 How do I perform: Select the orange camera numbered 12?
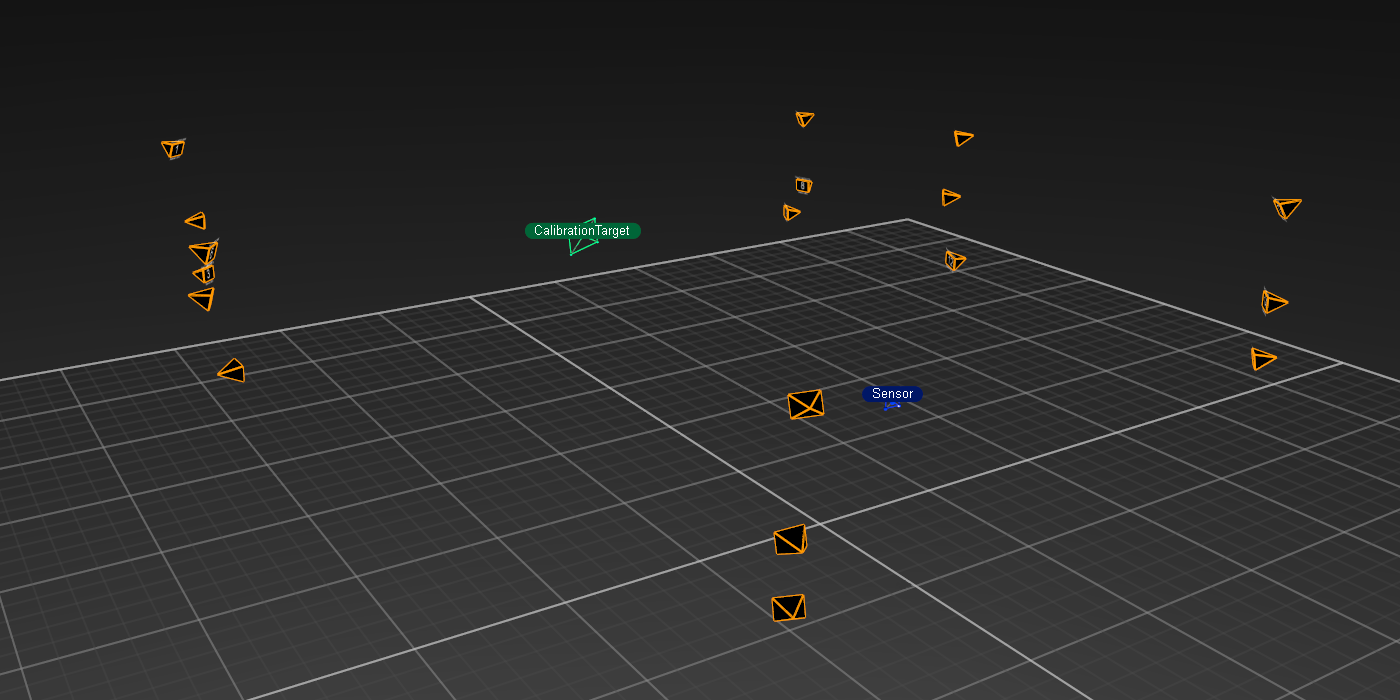tap(955, 260)
